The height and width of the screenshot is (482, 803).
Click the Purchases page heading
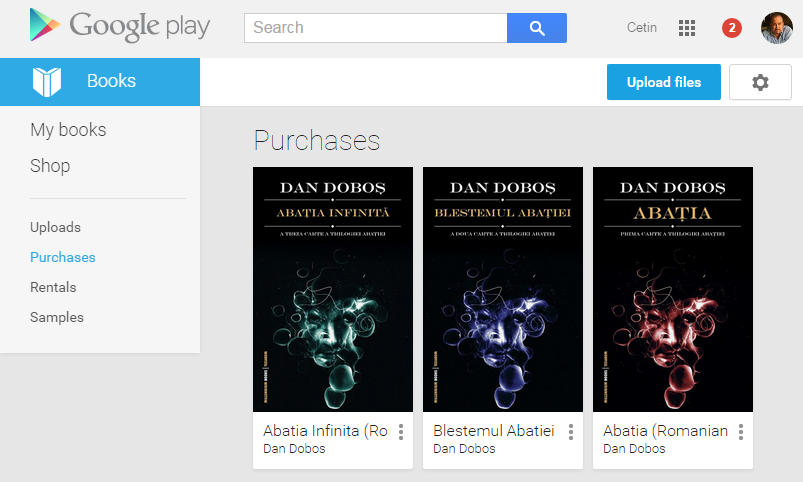317,140
